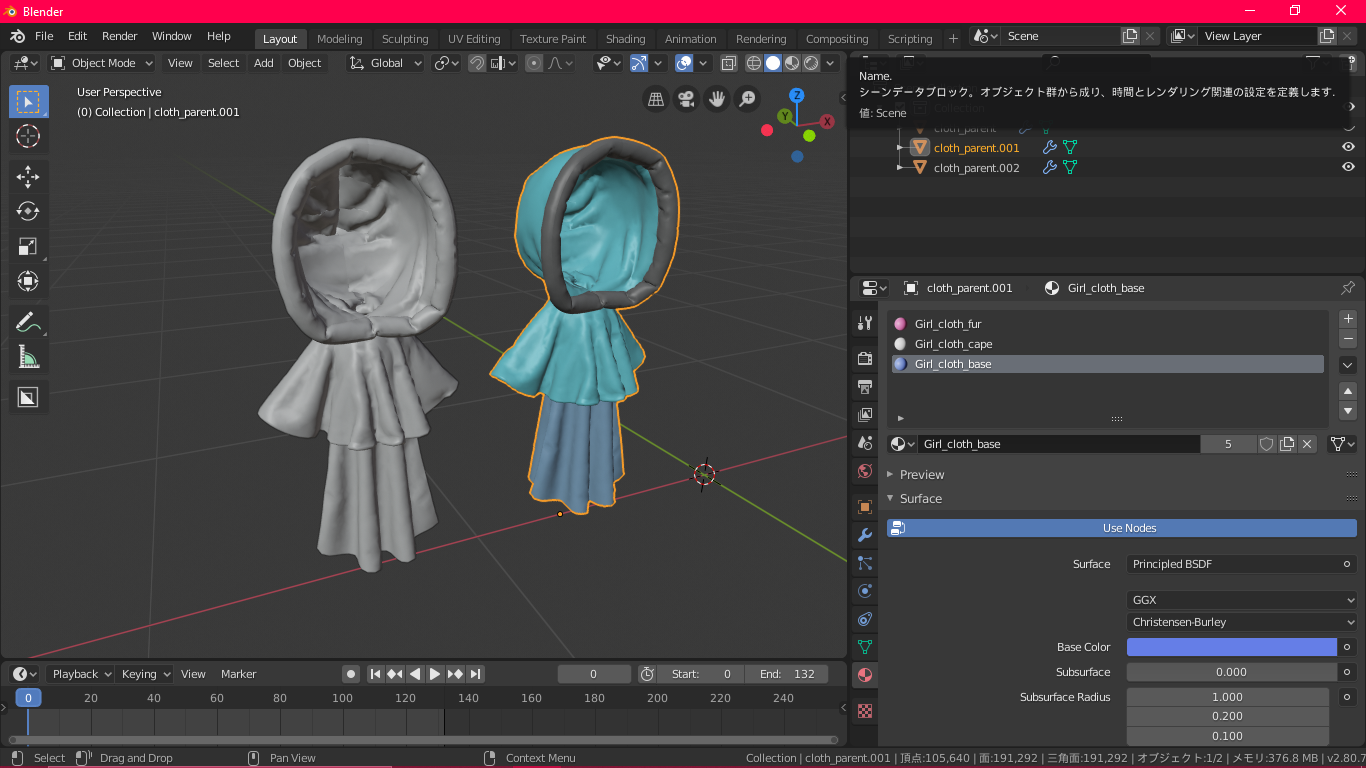
Task: Open the Global transform orientation dropdown
Action: 385,63
